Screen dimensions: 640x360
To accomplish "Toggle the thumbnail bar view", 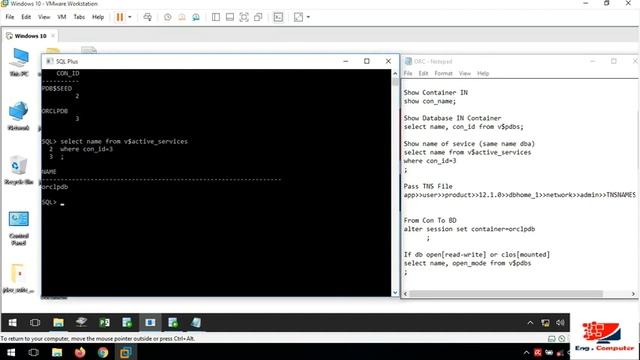I will [x=230, y=17].
